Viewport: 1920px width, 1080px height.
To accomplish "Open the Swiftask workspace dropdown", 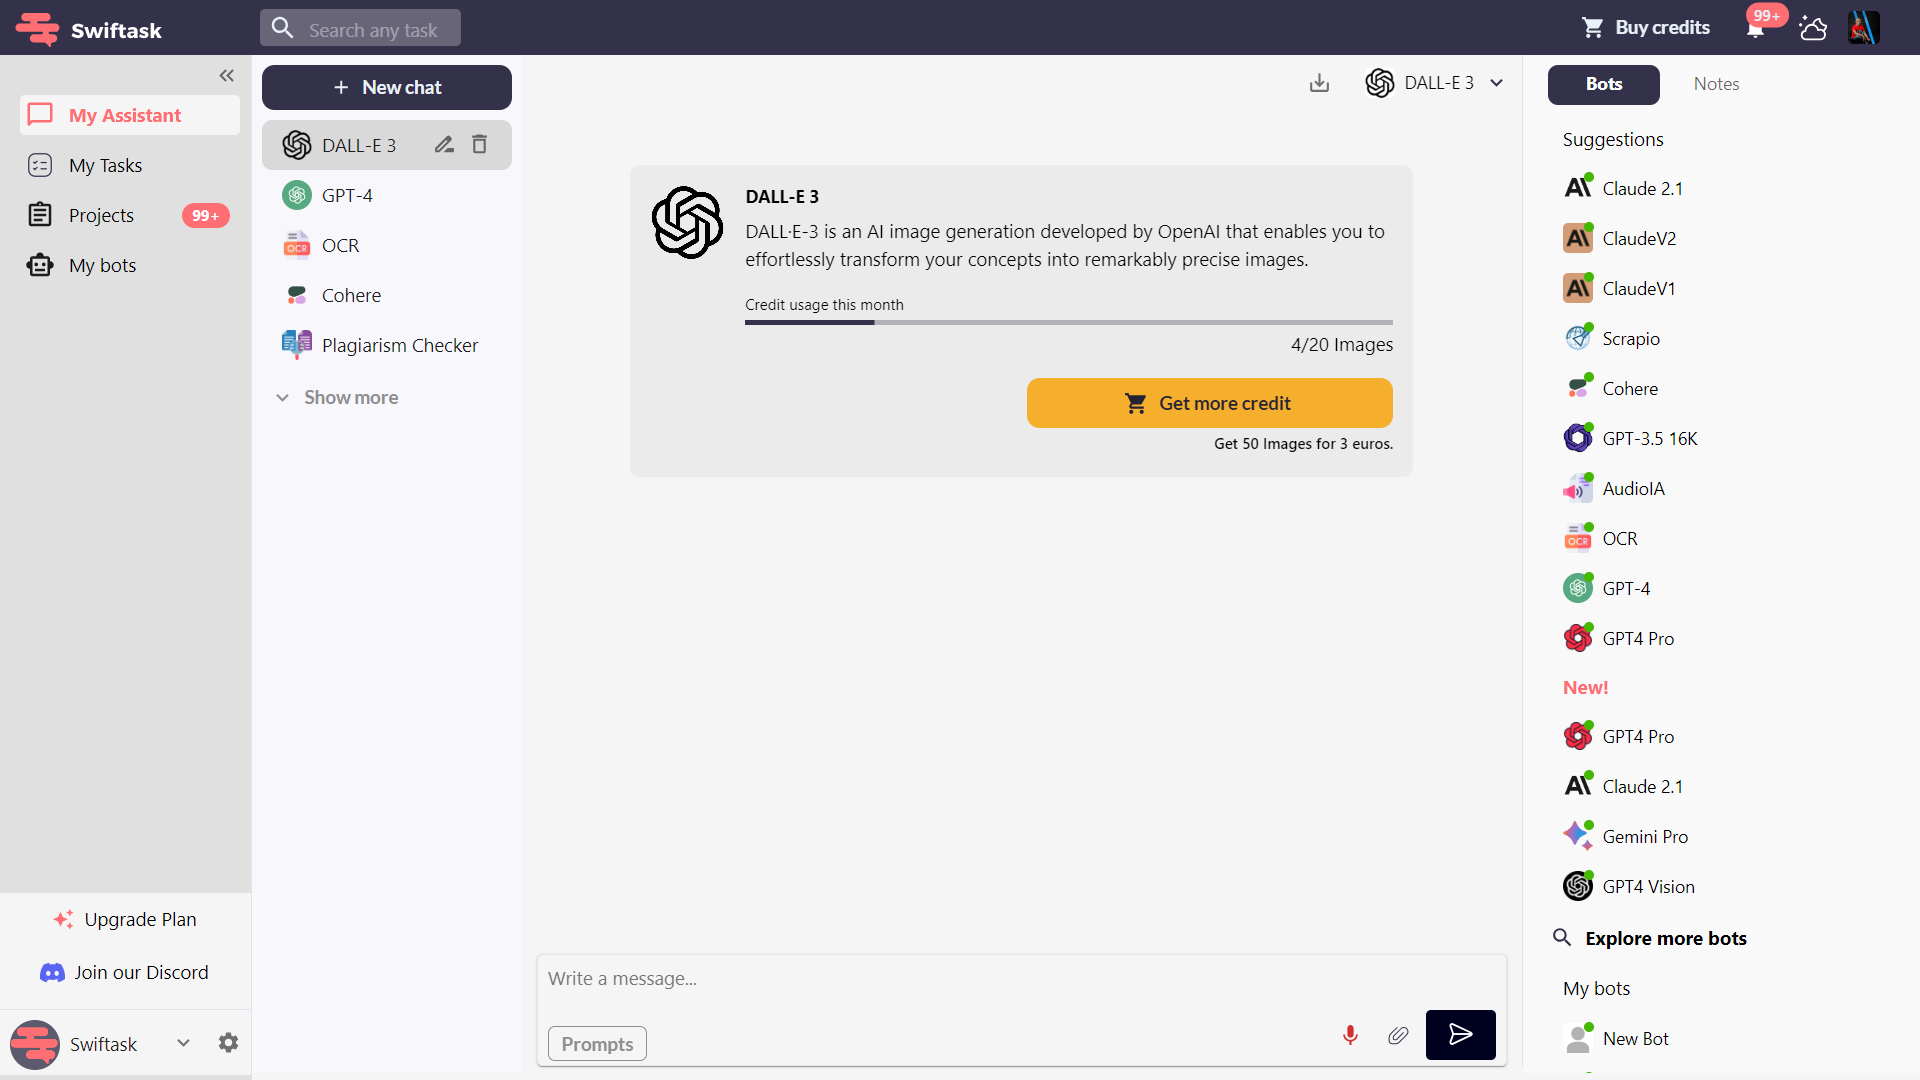I will pos(183,1043).
